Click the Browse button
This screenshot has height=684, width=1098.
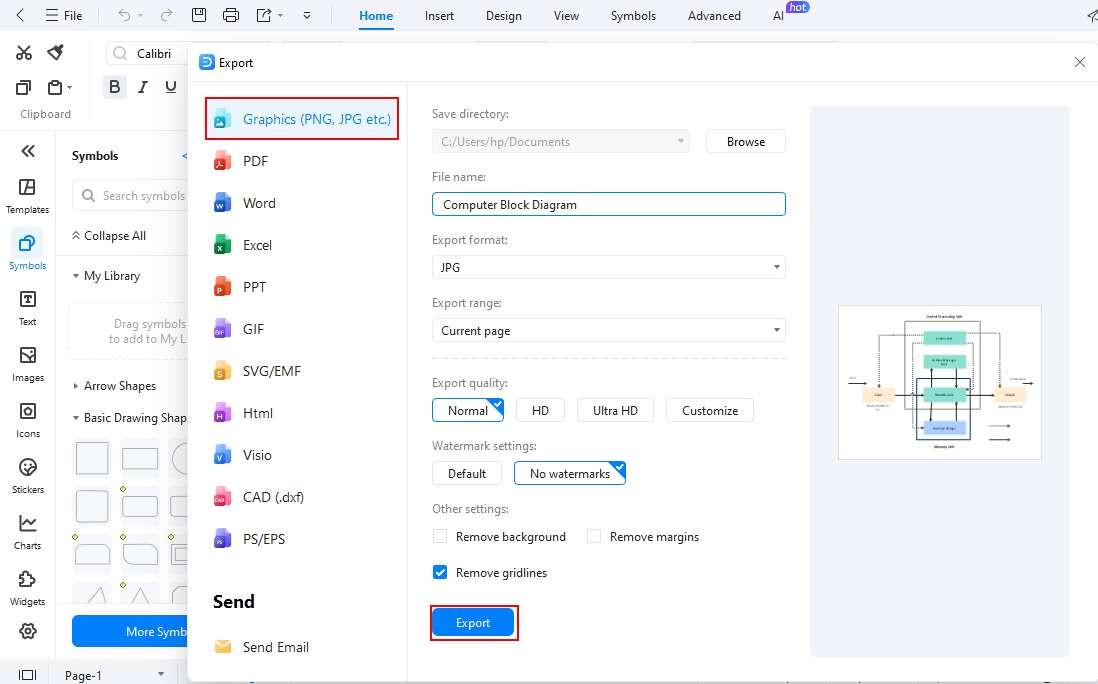point(746,141)
